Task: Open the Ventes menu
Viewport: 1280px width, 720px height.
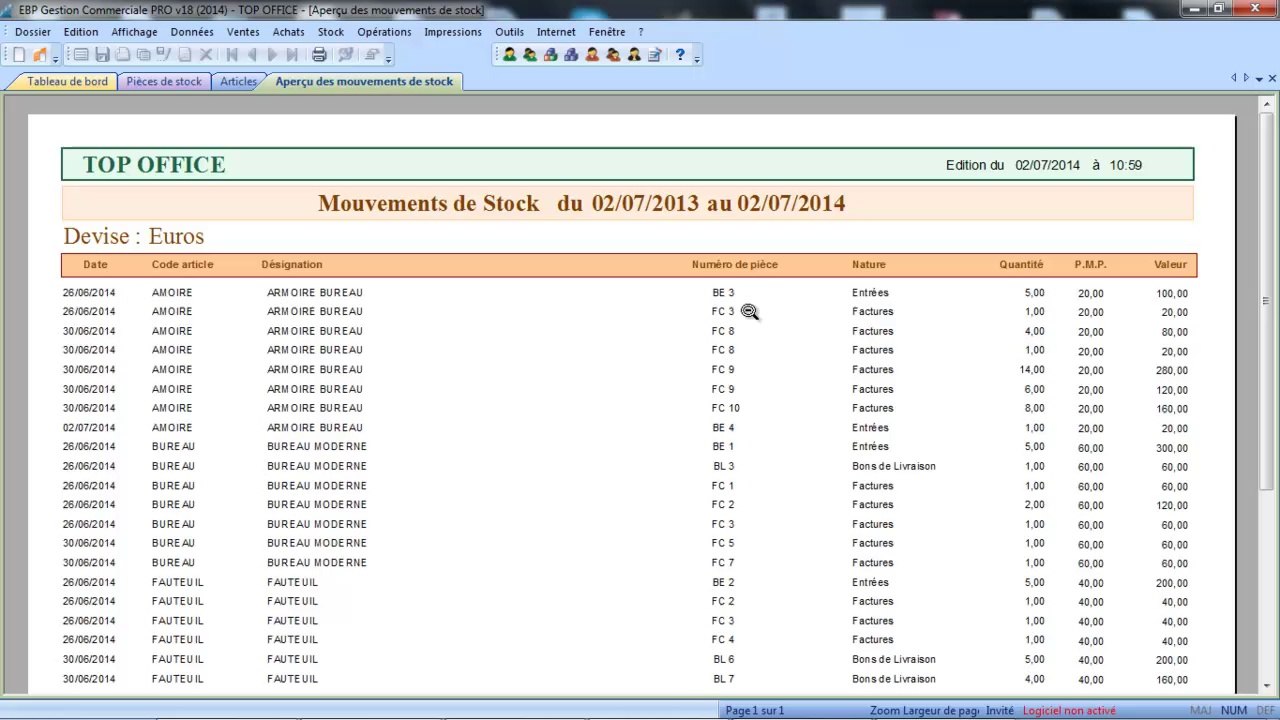Action: 243,32
